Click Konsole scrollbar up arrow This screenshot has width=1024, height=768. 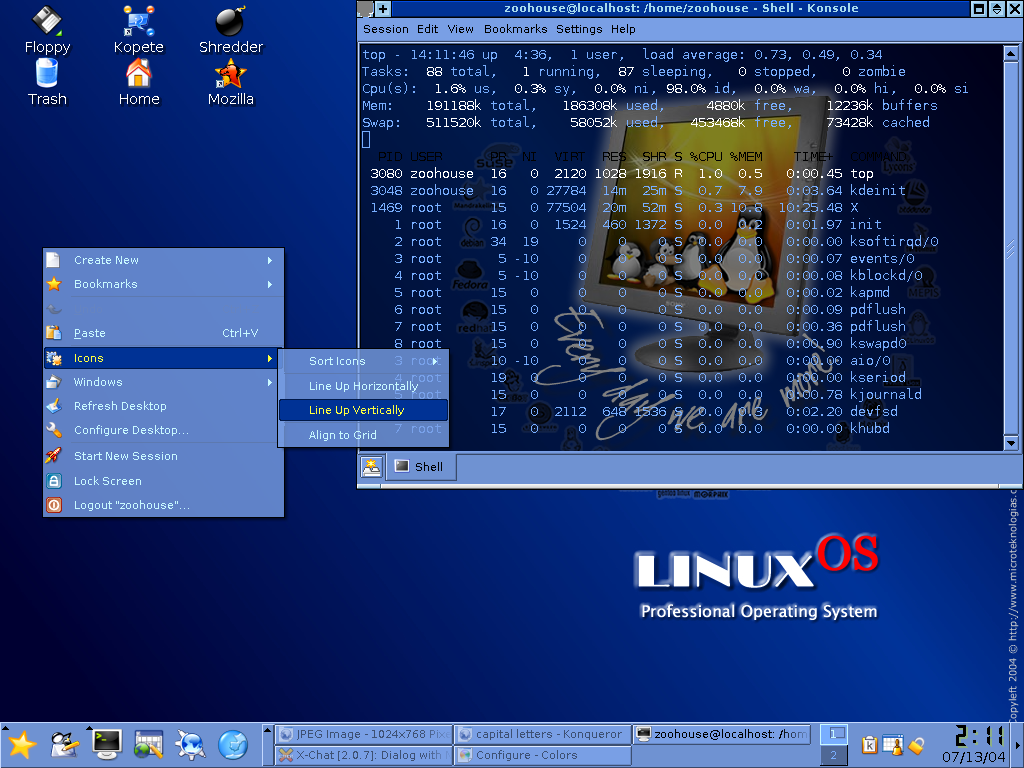[x=1010, y=54]
